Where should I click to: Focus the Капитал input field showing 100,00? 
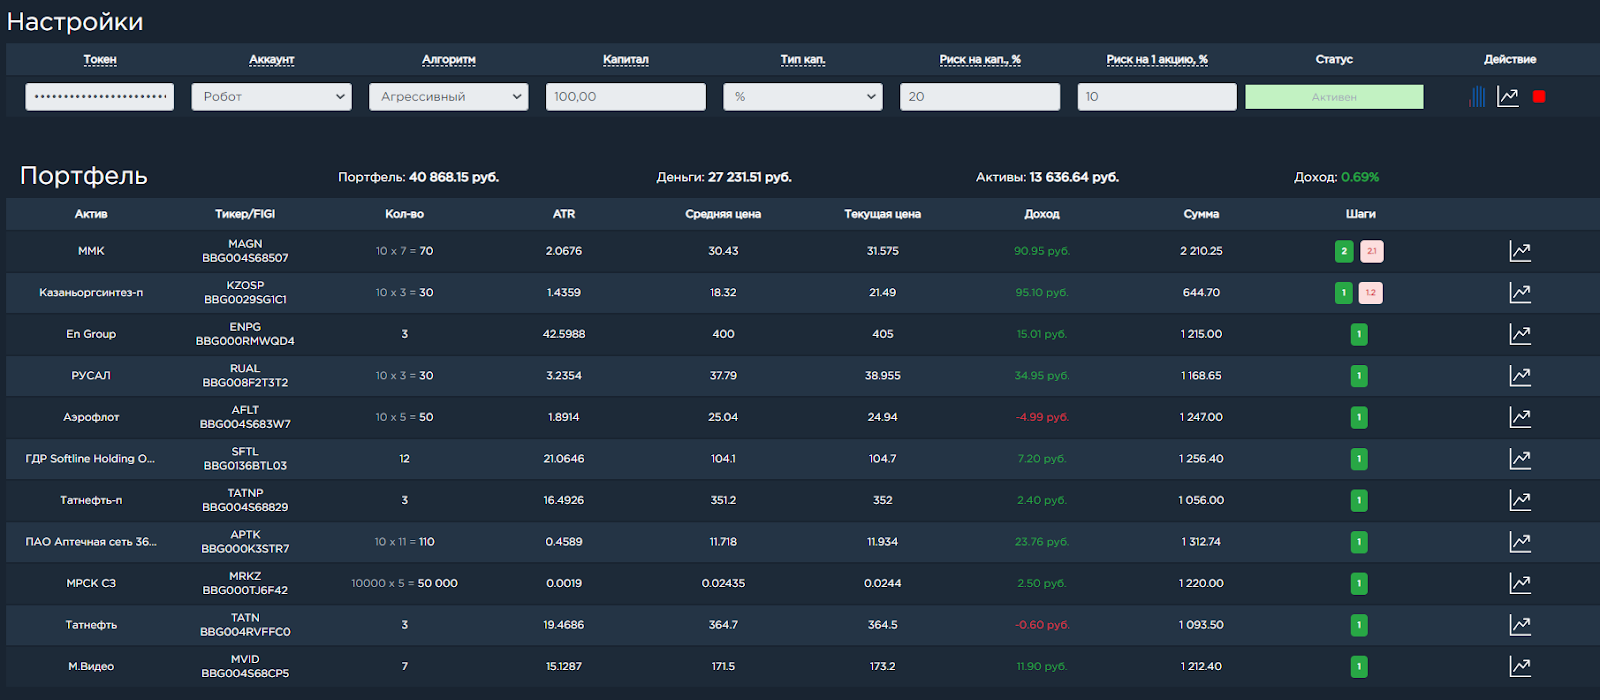(x=625, y=97)
